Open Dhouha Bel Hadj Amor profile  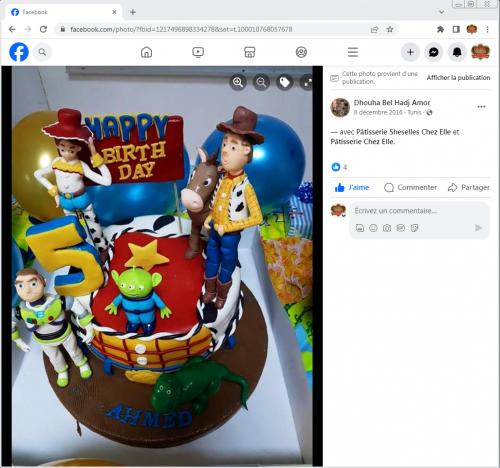click(392, 102)
